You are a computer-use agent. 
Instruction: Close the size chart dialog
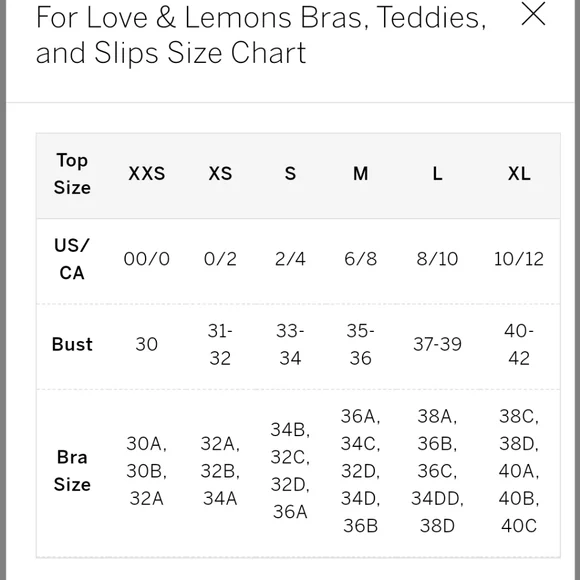533,14
